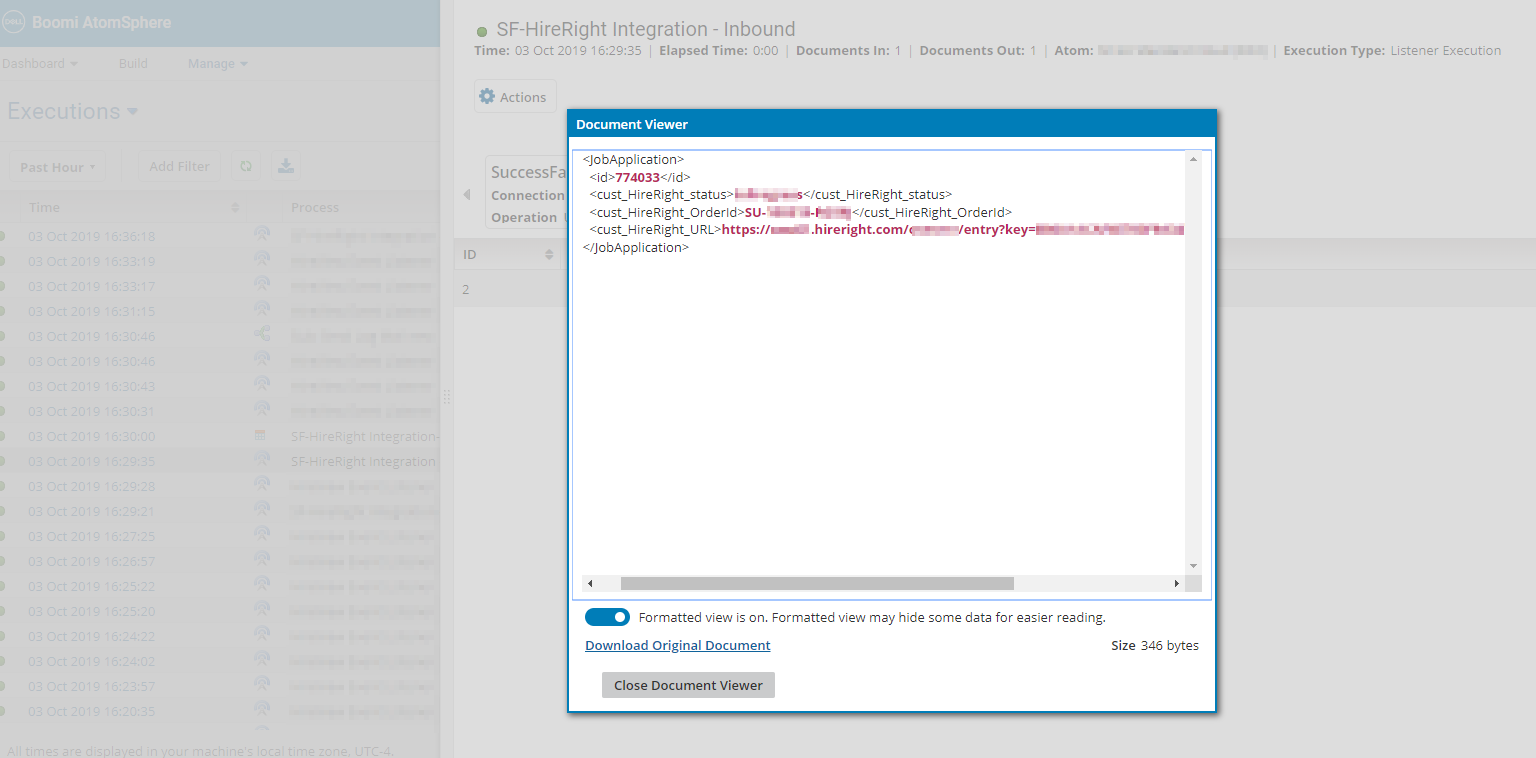
Task: Click listener icon in the 16:25:20 row
Action: 261,610
